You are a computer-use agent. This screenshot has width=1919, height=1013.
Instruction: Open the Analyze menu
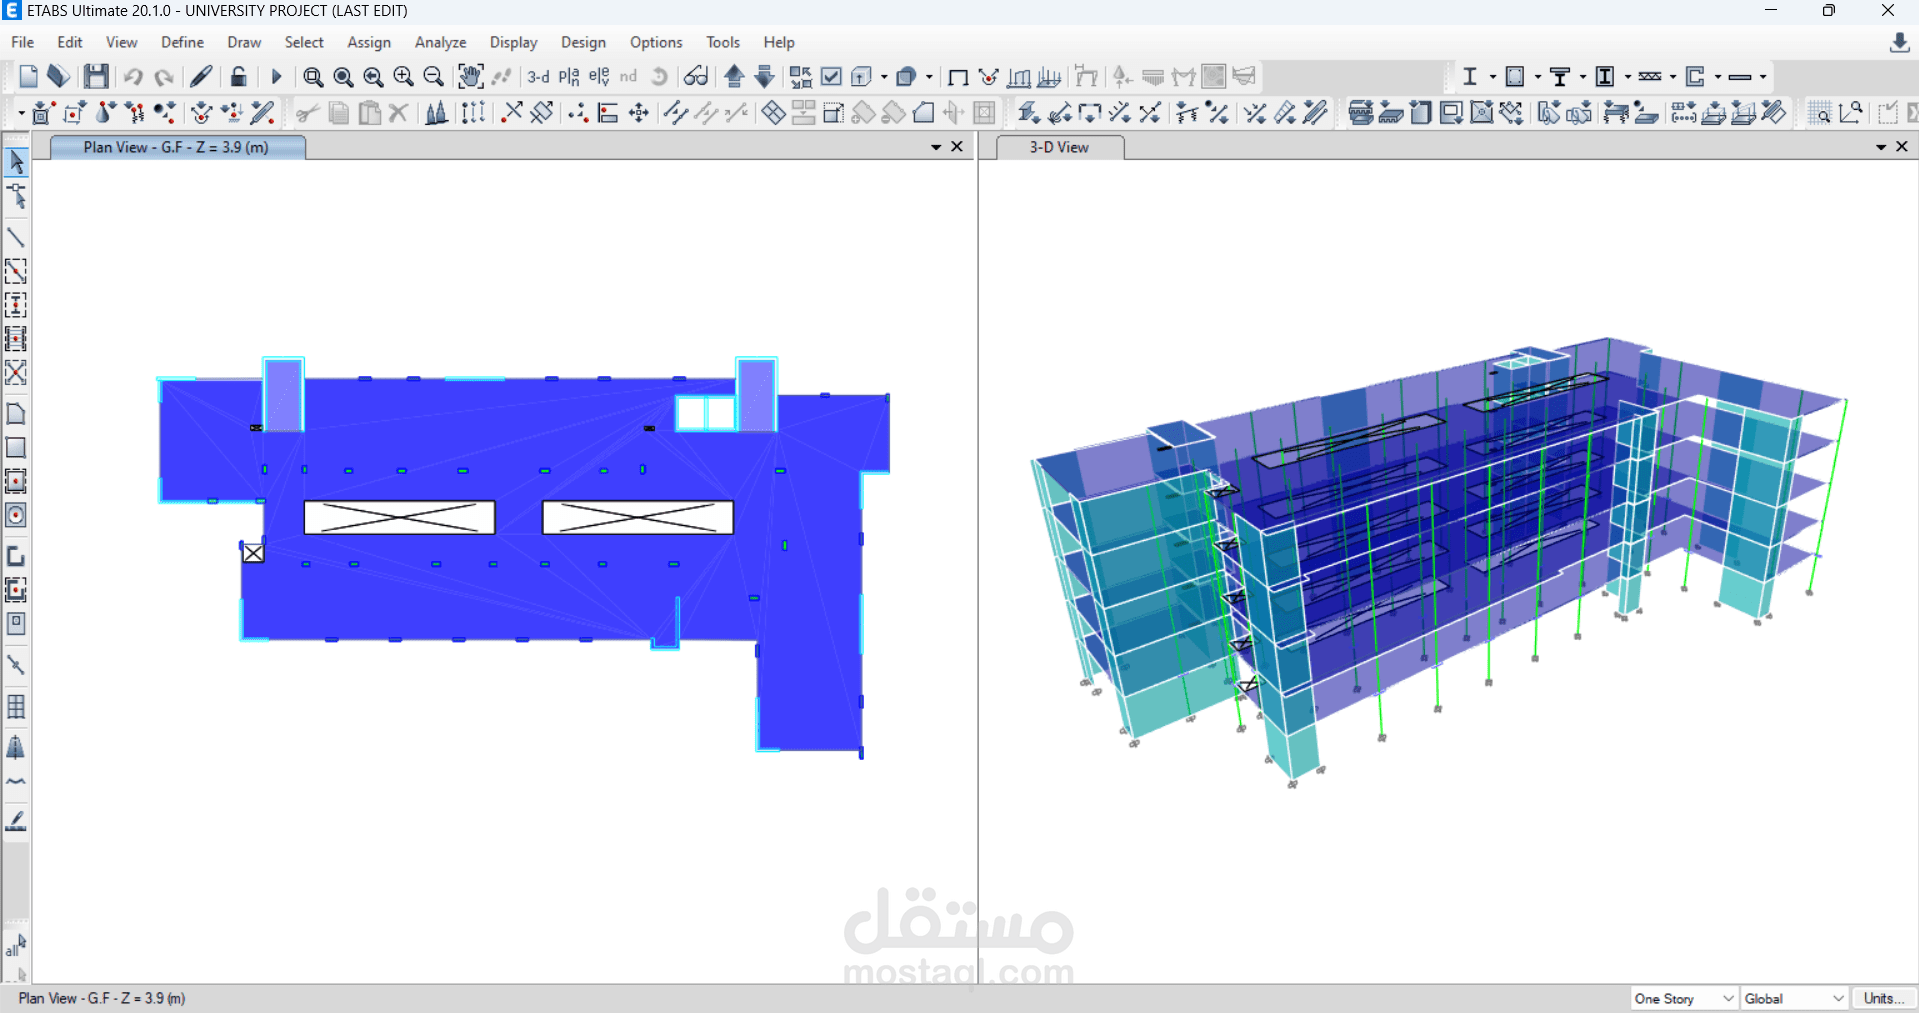[440, 42]
